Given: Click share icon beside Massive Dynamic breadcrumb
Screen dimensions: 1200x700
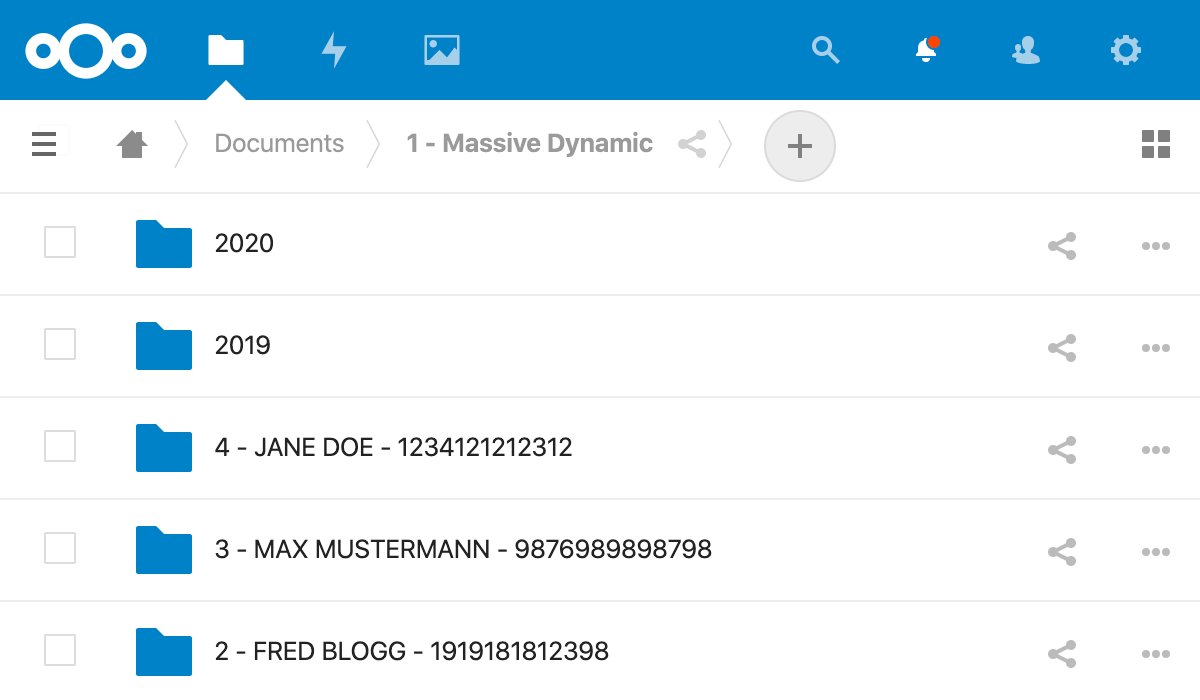Looking at the screenshot, I should 692,144.
